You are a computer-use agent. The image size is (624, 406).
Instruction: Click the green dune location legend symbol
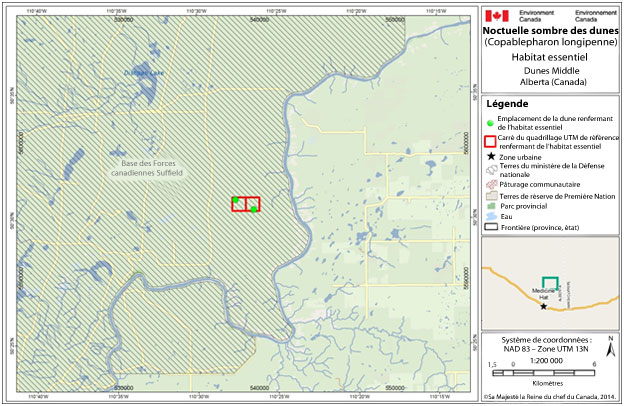pos(490,122)
